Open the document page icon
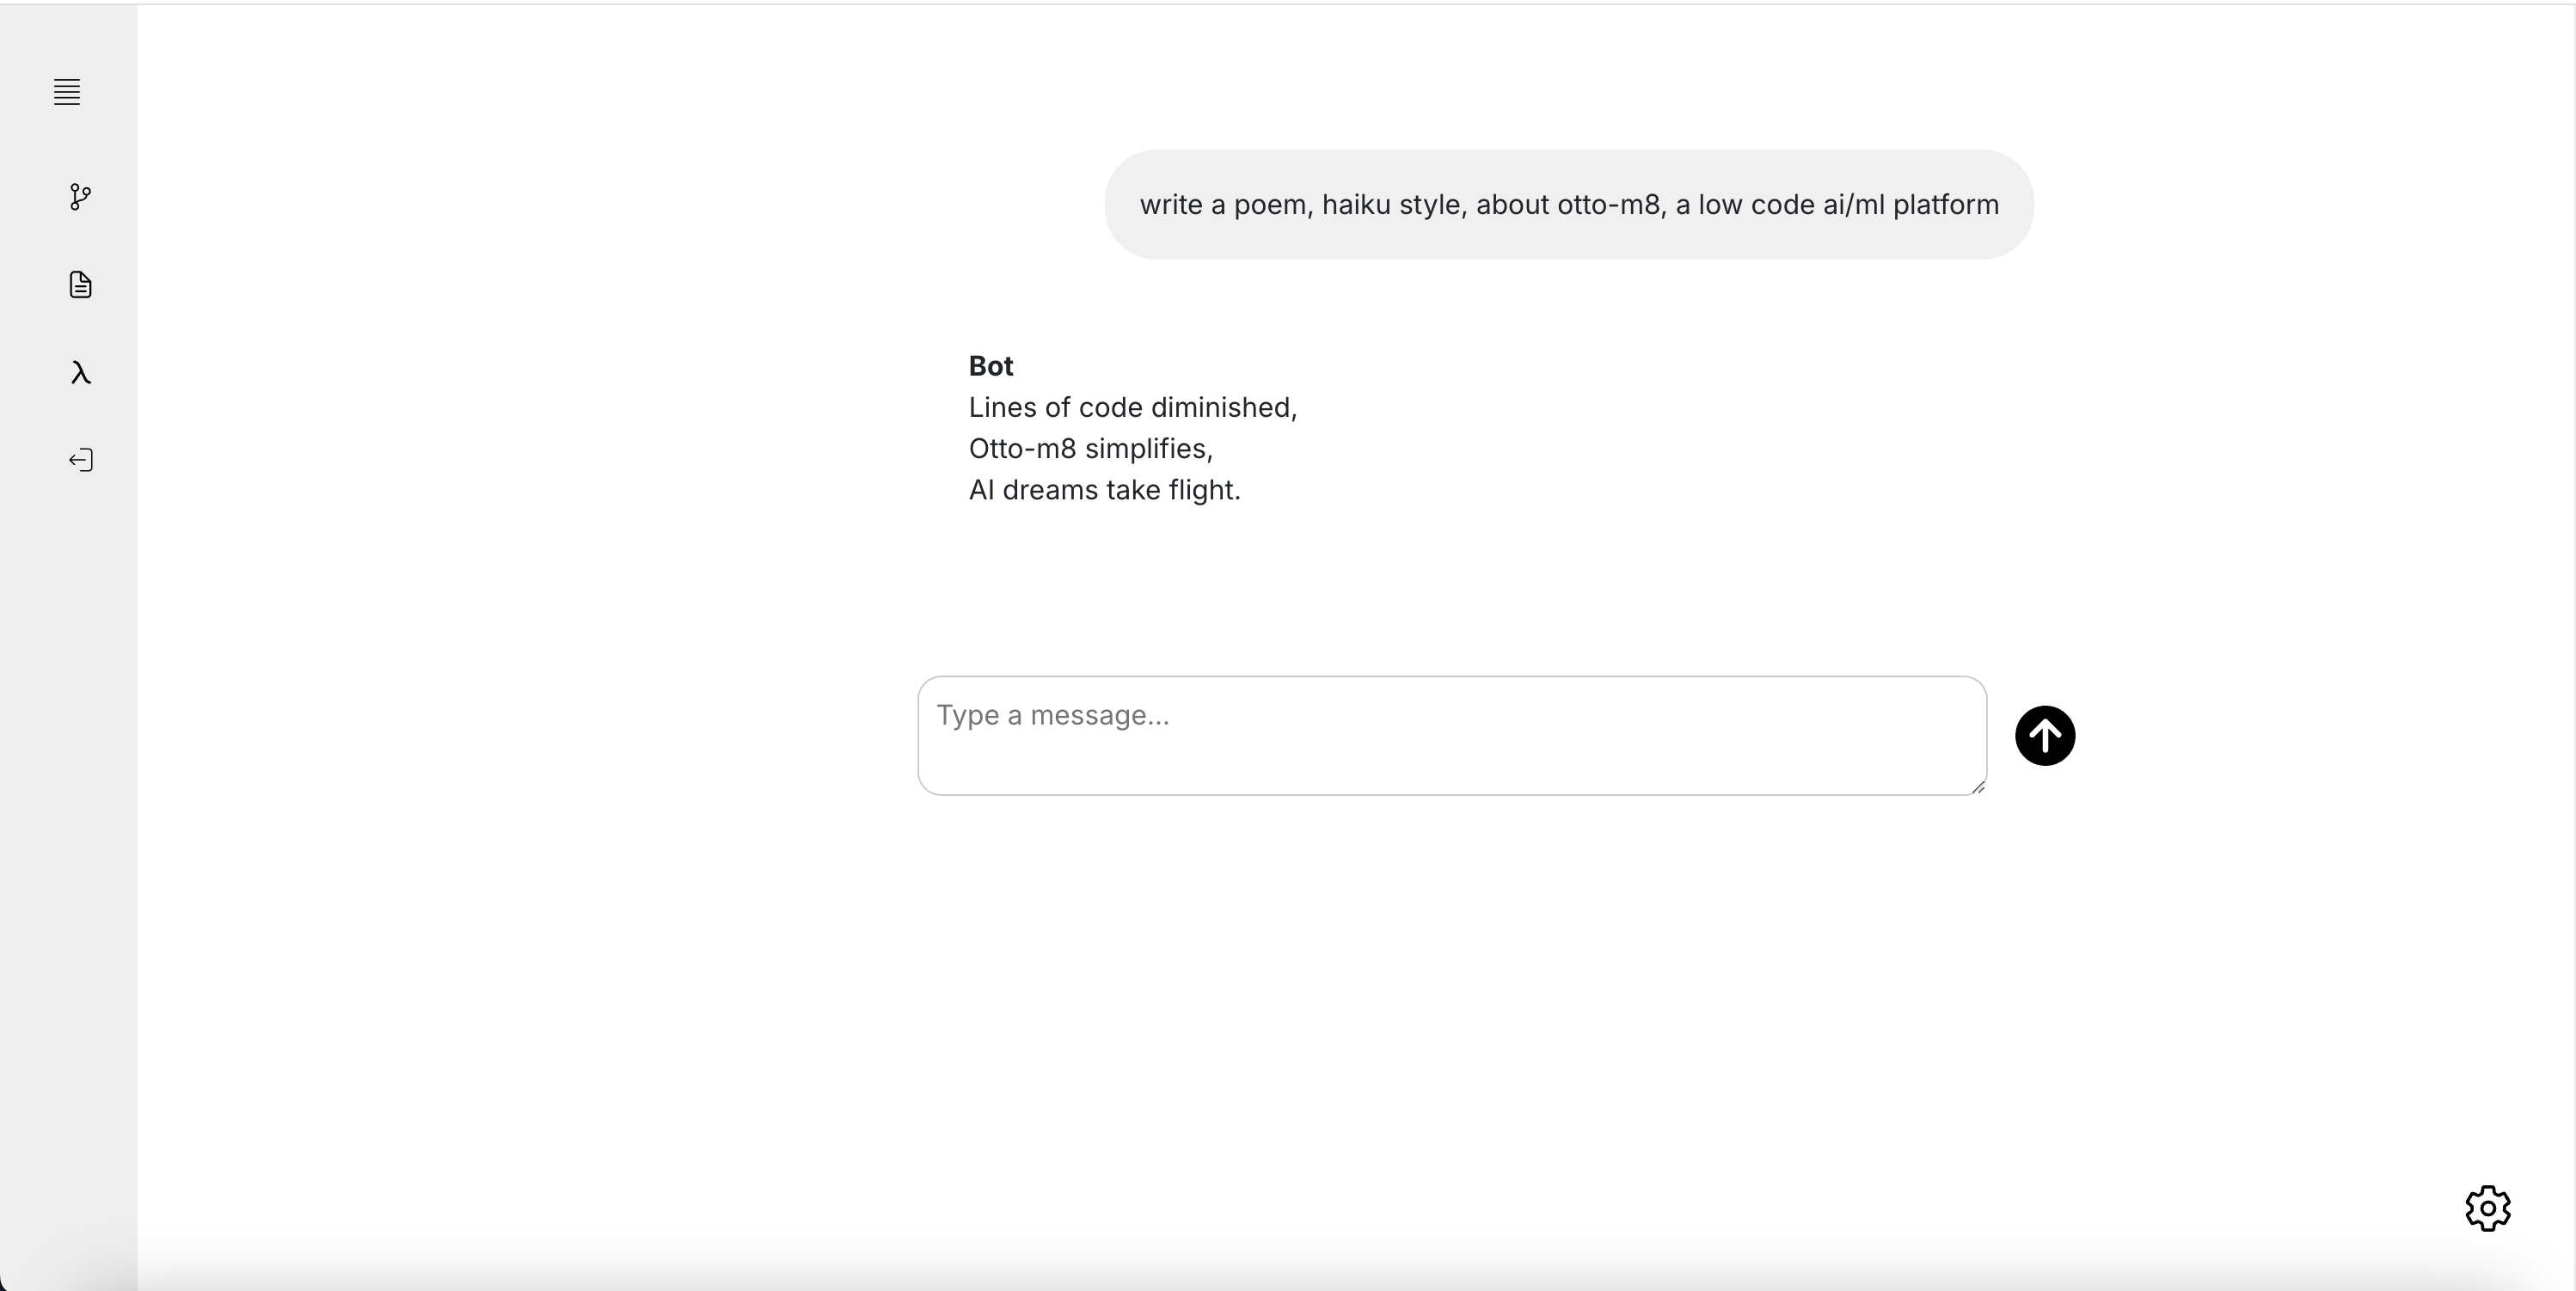Image resolution: width=2576 pixels, height=1291 pixels. [81, 285]
